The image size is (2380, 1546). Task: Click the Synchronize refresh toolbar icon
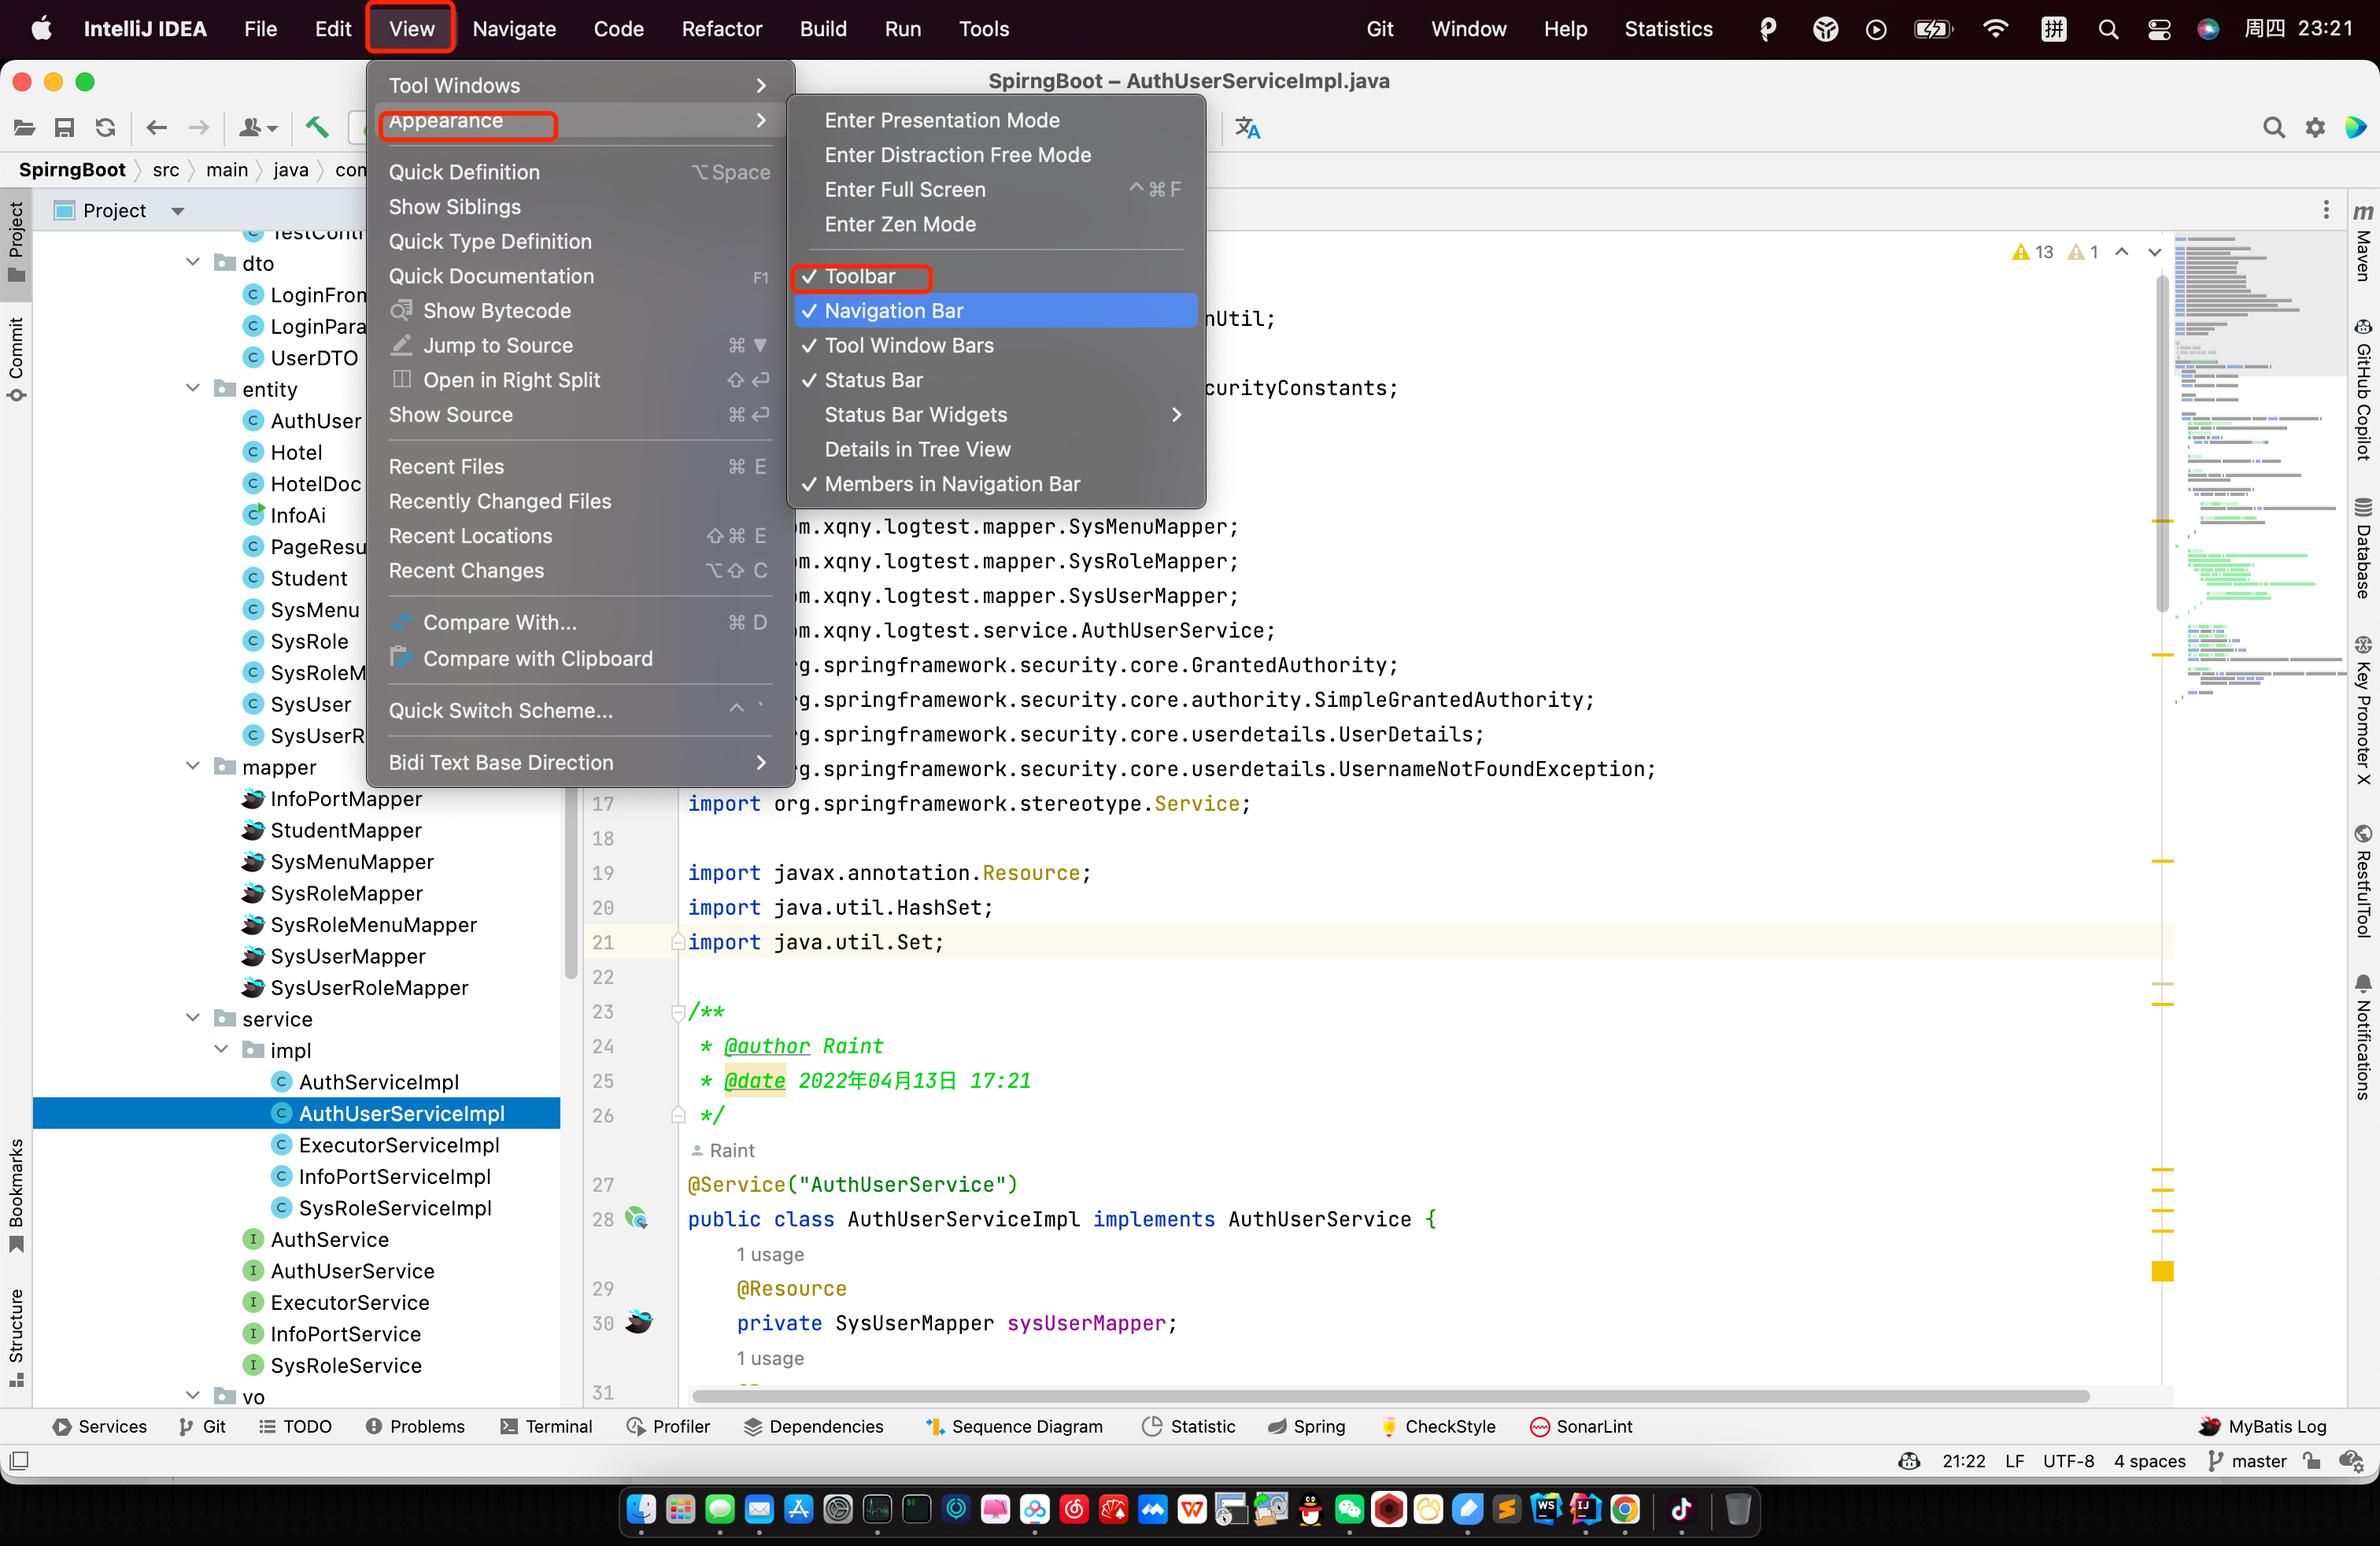(x=105, y=128)
